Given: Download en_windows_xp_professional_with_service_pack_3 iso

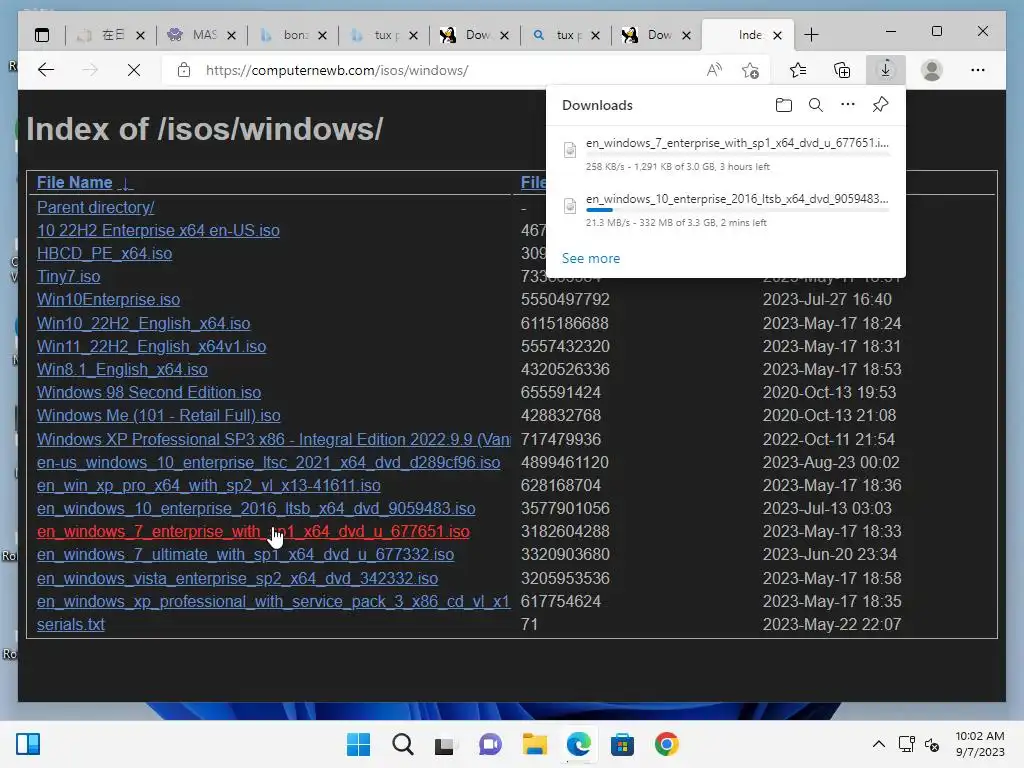Looking at the screenshot, I should 274,601.
